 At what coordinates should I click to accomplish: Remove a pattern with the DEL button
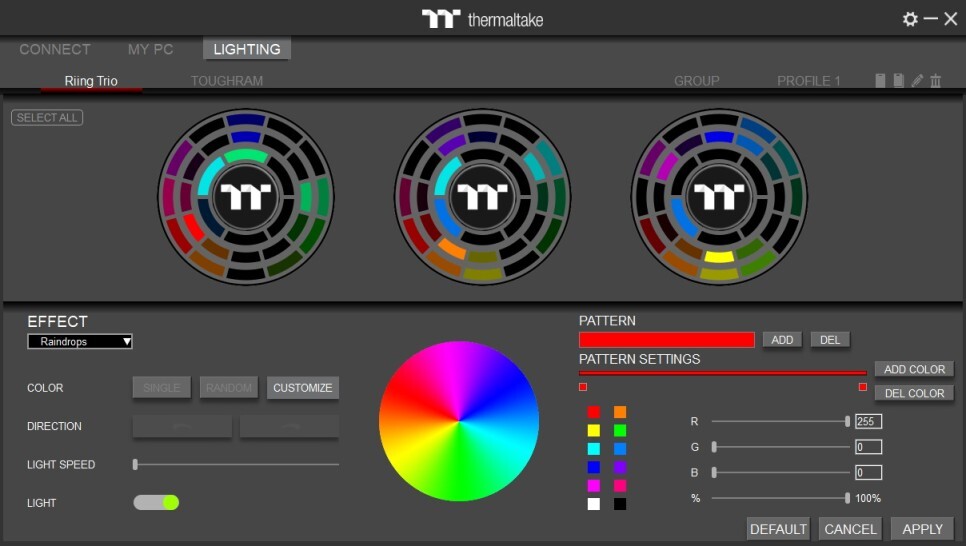[x=830, y=340]
